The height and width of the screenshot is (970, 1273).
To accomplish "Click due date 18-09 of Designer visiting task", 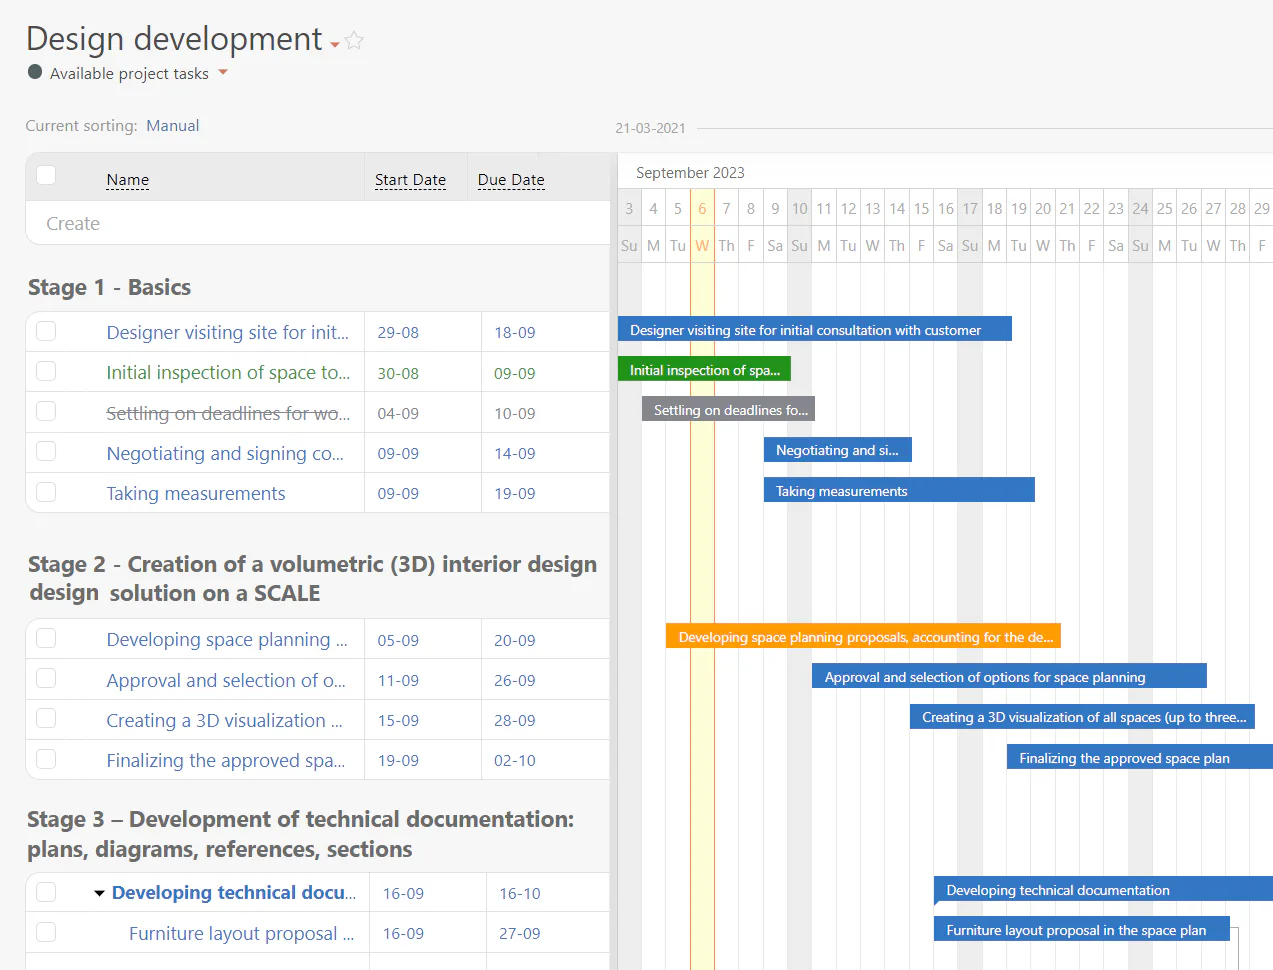I will pyautogui.click(x=514, y=333).
